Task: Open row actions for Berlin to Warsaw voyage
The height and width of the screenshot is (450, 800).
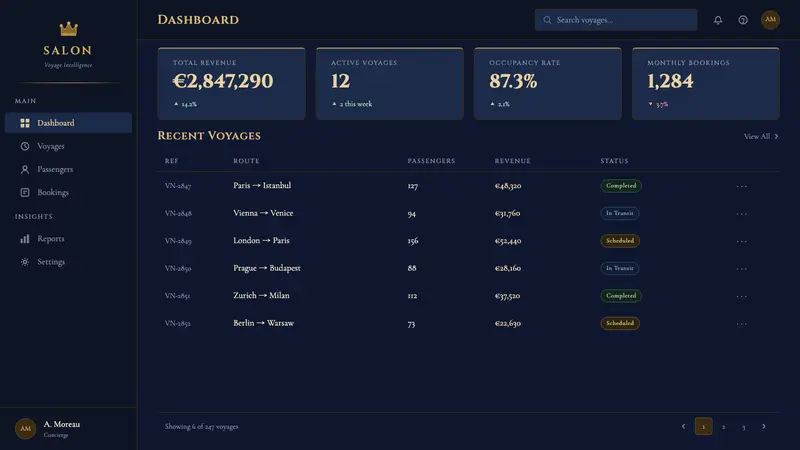Action: point(741,324)
